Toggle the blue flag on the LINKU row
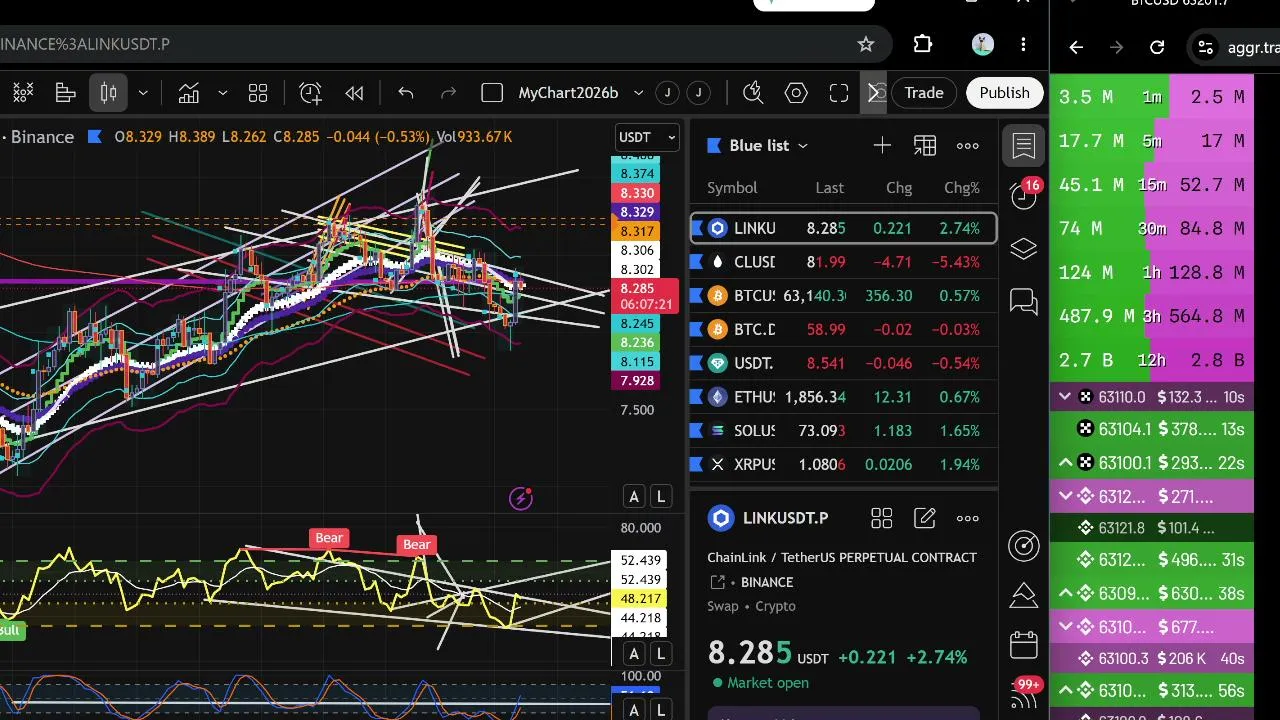 point(697,228)
